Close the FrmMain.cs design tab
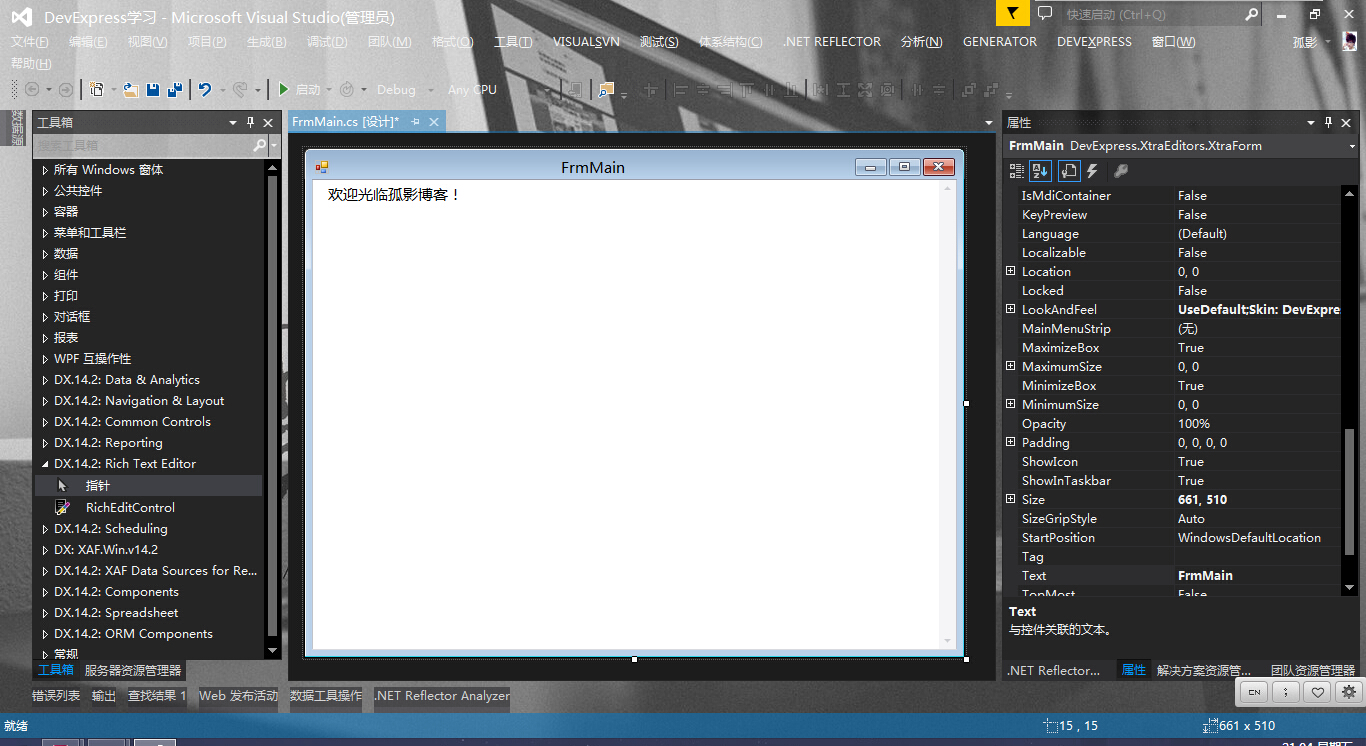This screenshot has height=746, width=1366. coord(434,121)
